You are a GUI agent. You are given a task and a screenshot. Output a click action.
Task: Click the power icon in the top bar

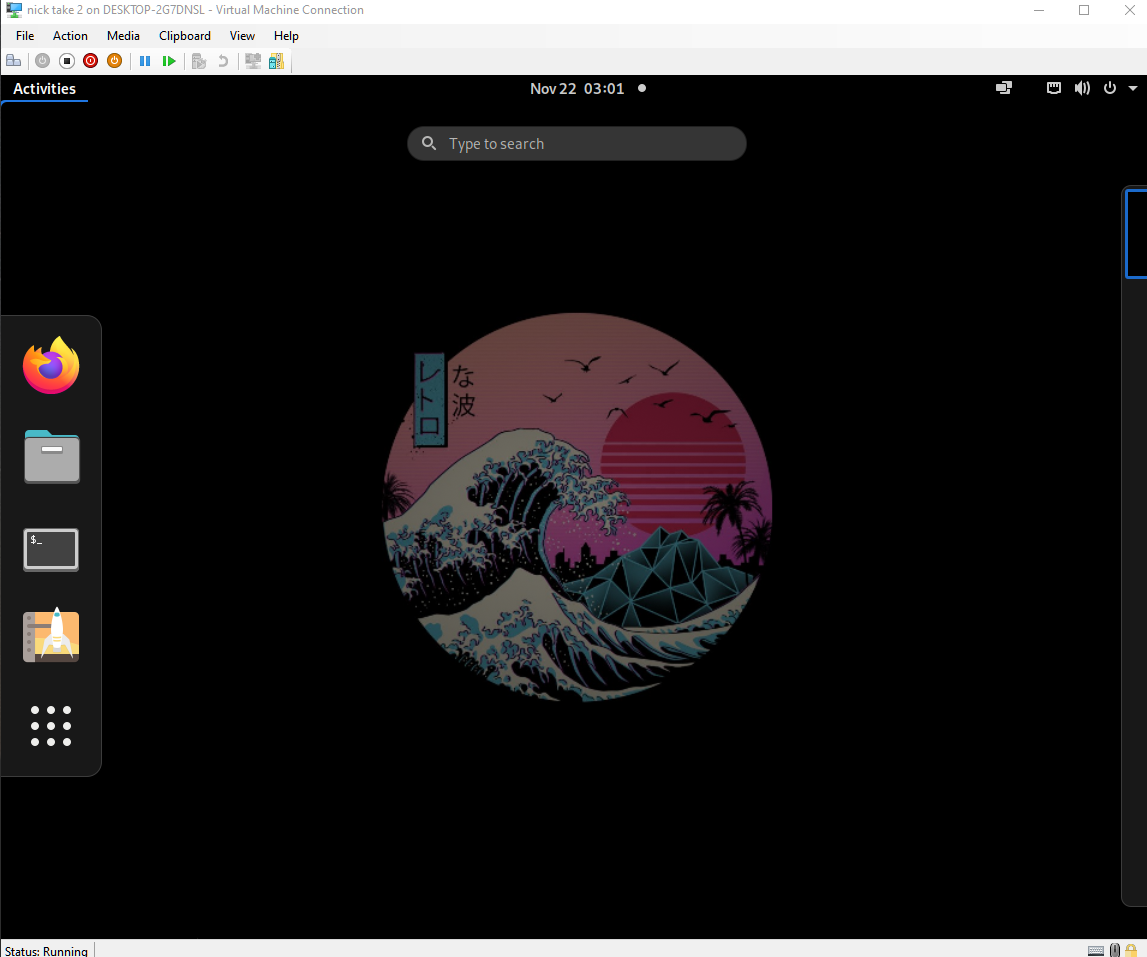pos(1110,89)
